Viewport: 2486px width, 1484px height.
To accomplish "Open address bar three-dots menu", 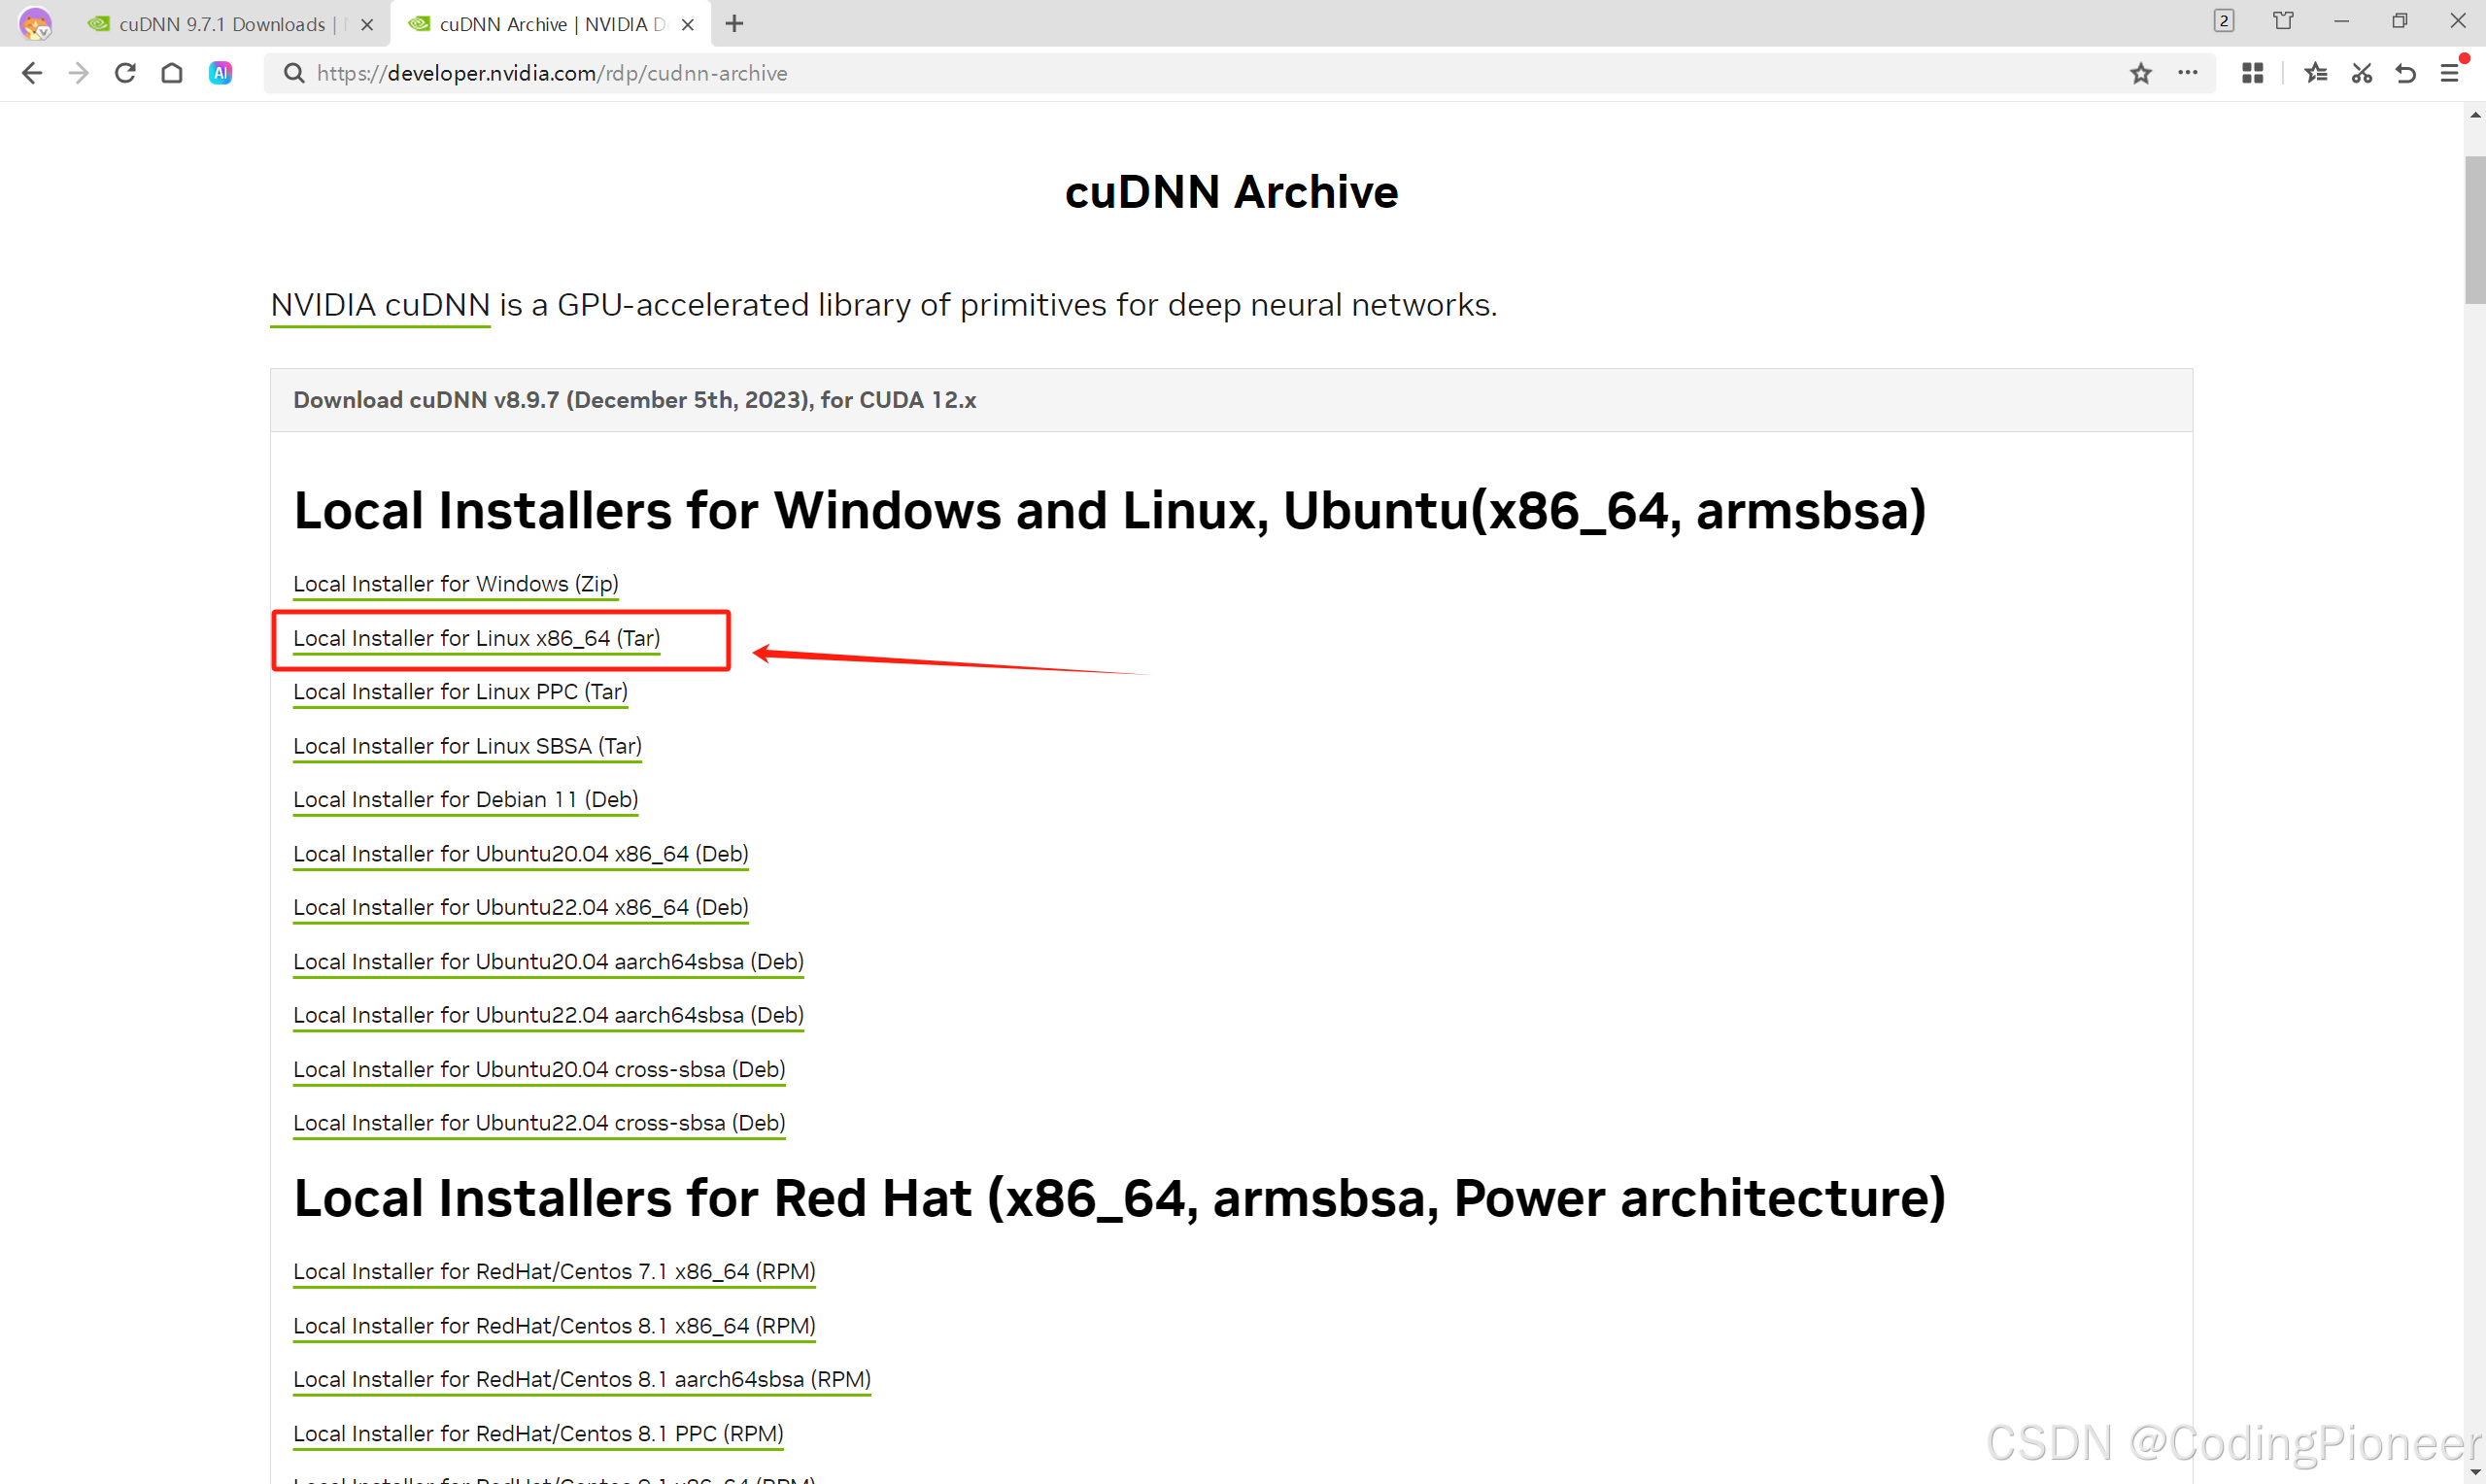I will pyautogui.click(x=2187, y=73).
